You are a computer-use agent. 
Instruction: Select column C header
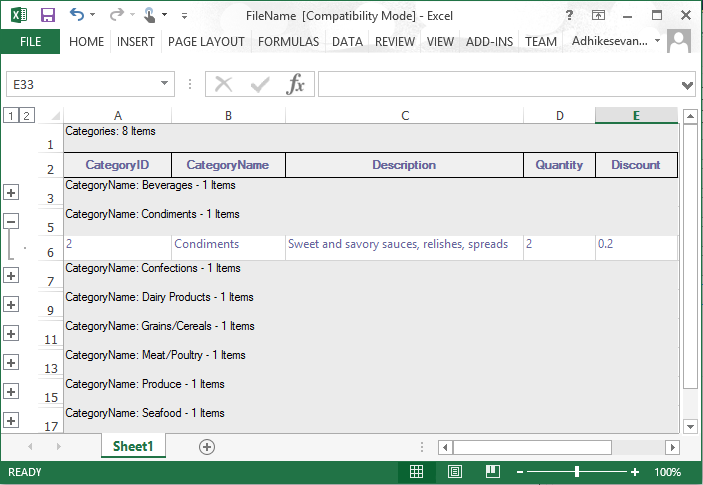click(x=404, y=116)
